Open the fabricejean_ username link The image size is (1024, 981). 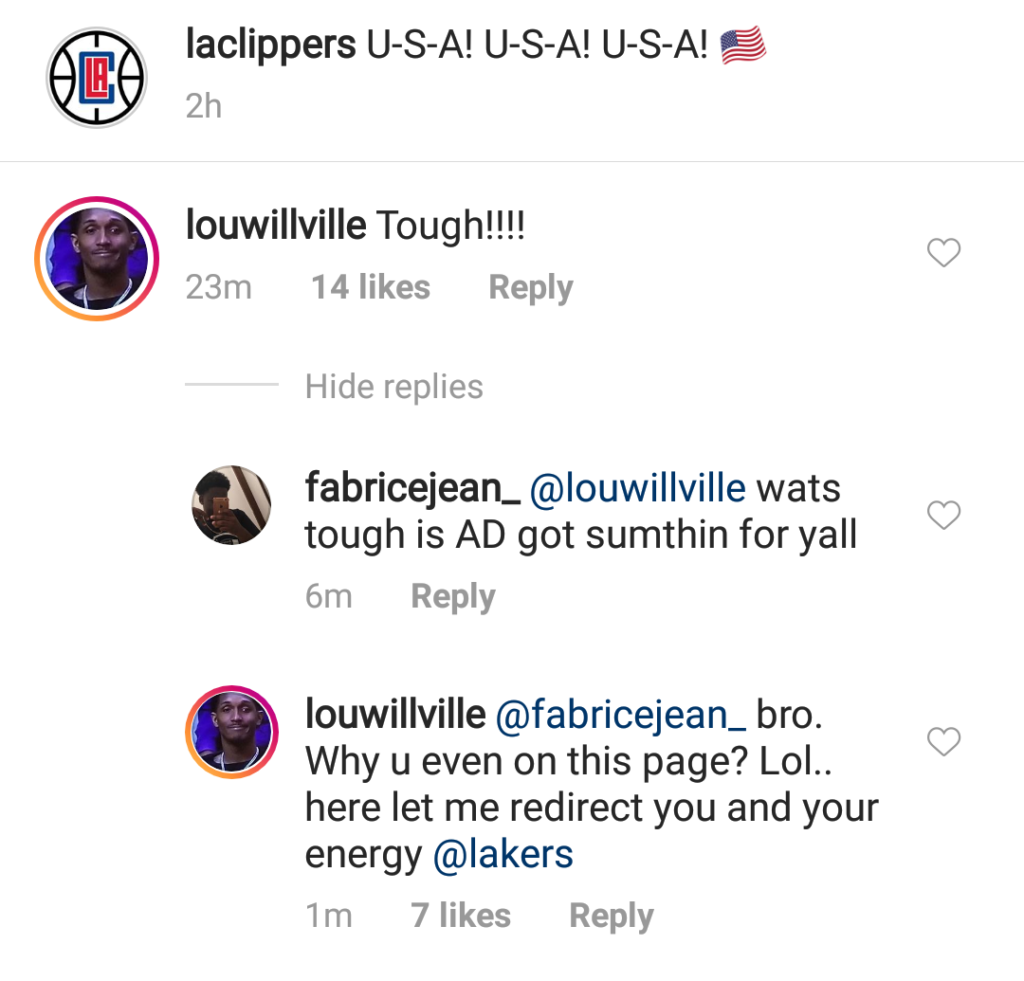coord(413,489)
